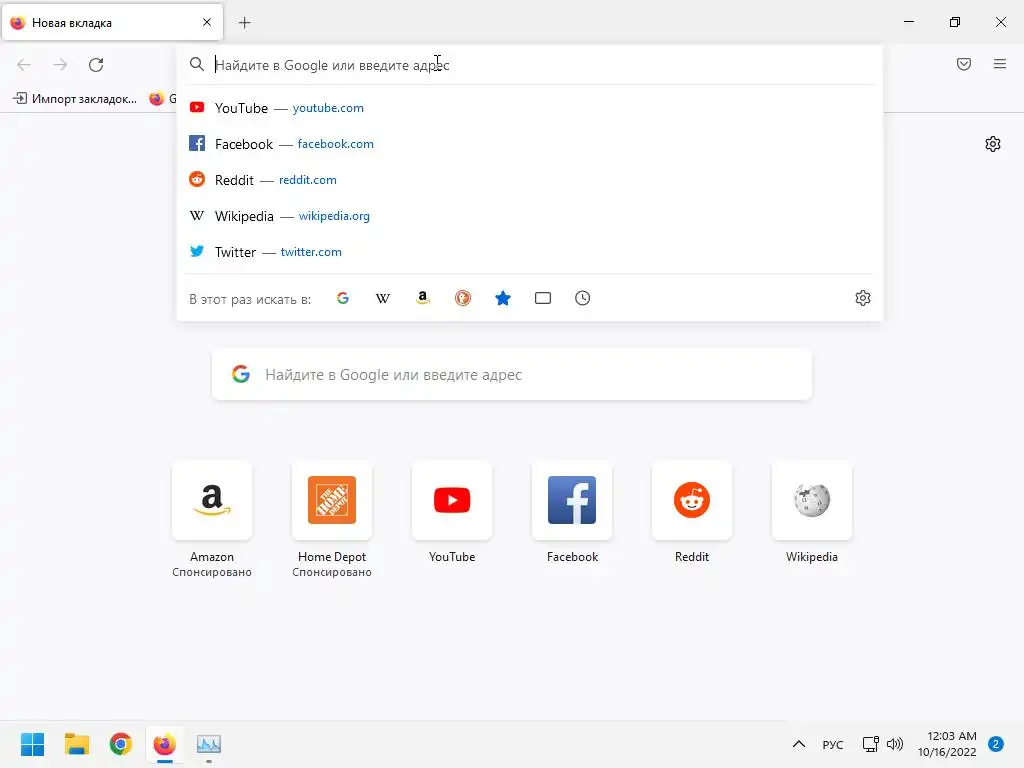Open a new tab with plus button
This screenshot has width=1024, height=768.
pyautogui.click(x=244, y=23)
